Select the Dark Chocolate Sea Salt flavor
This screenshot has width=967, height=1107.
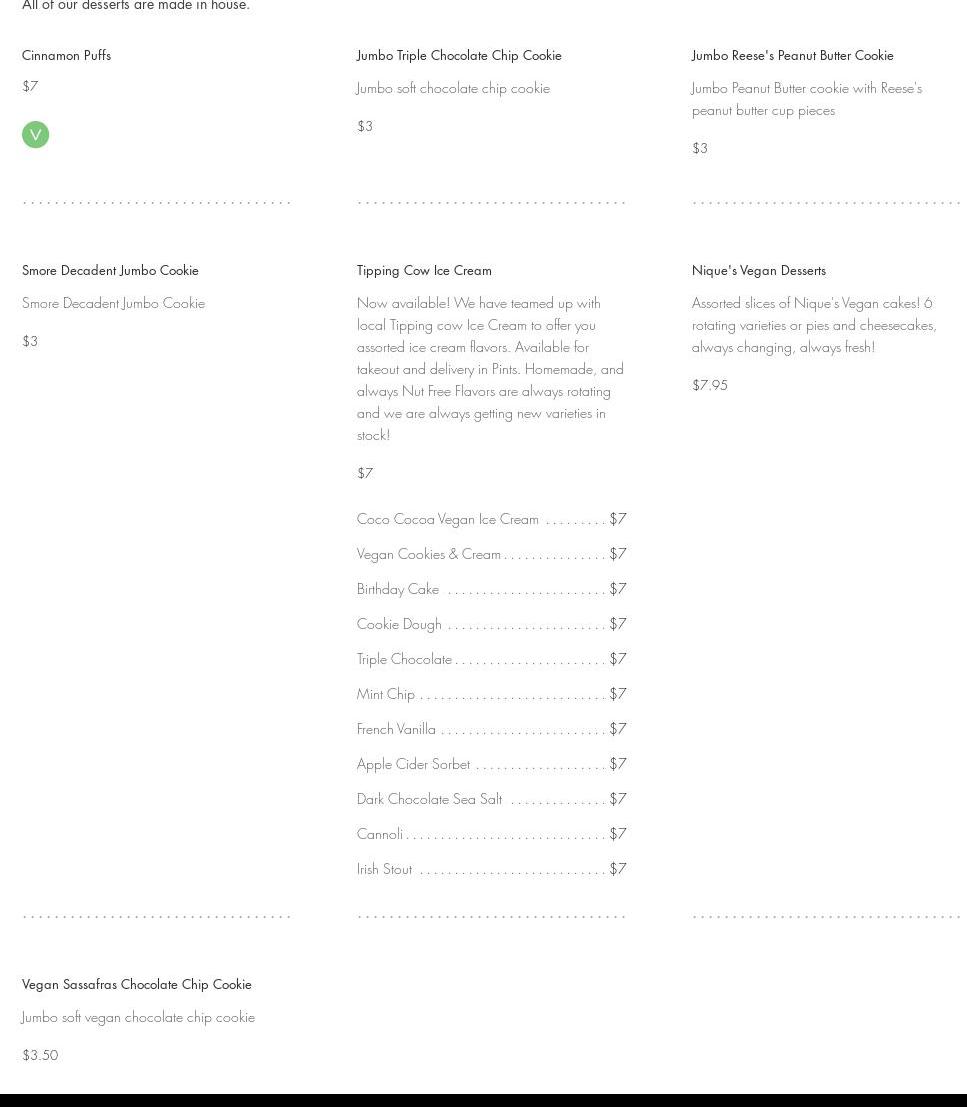tap(429, 799)
